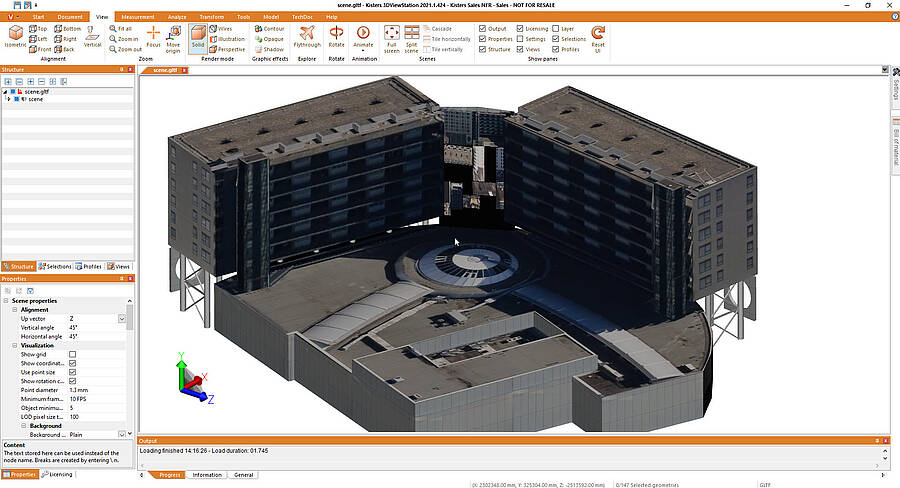The width and height of the screenshot is (900, 488).
Task: Uncheck the Output pane checkbox
Action: tap(482, 29)
